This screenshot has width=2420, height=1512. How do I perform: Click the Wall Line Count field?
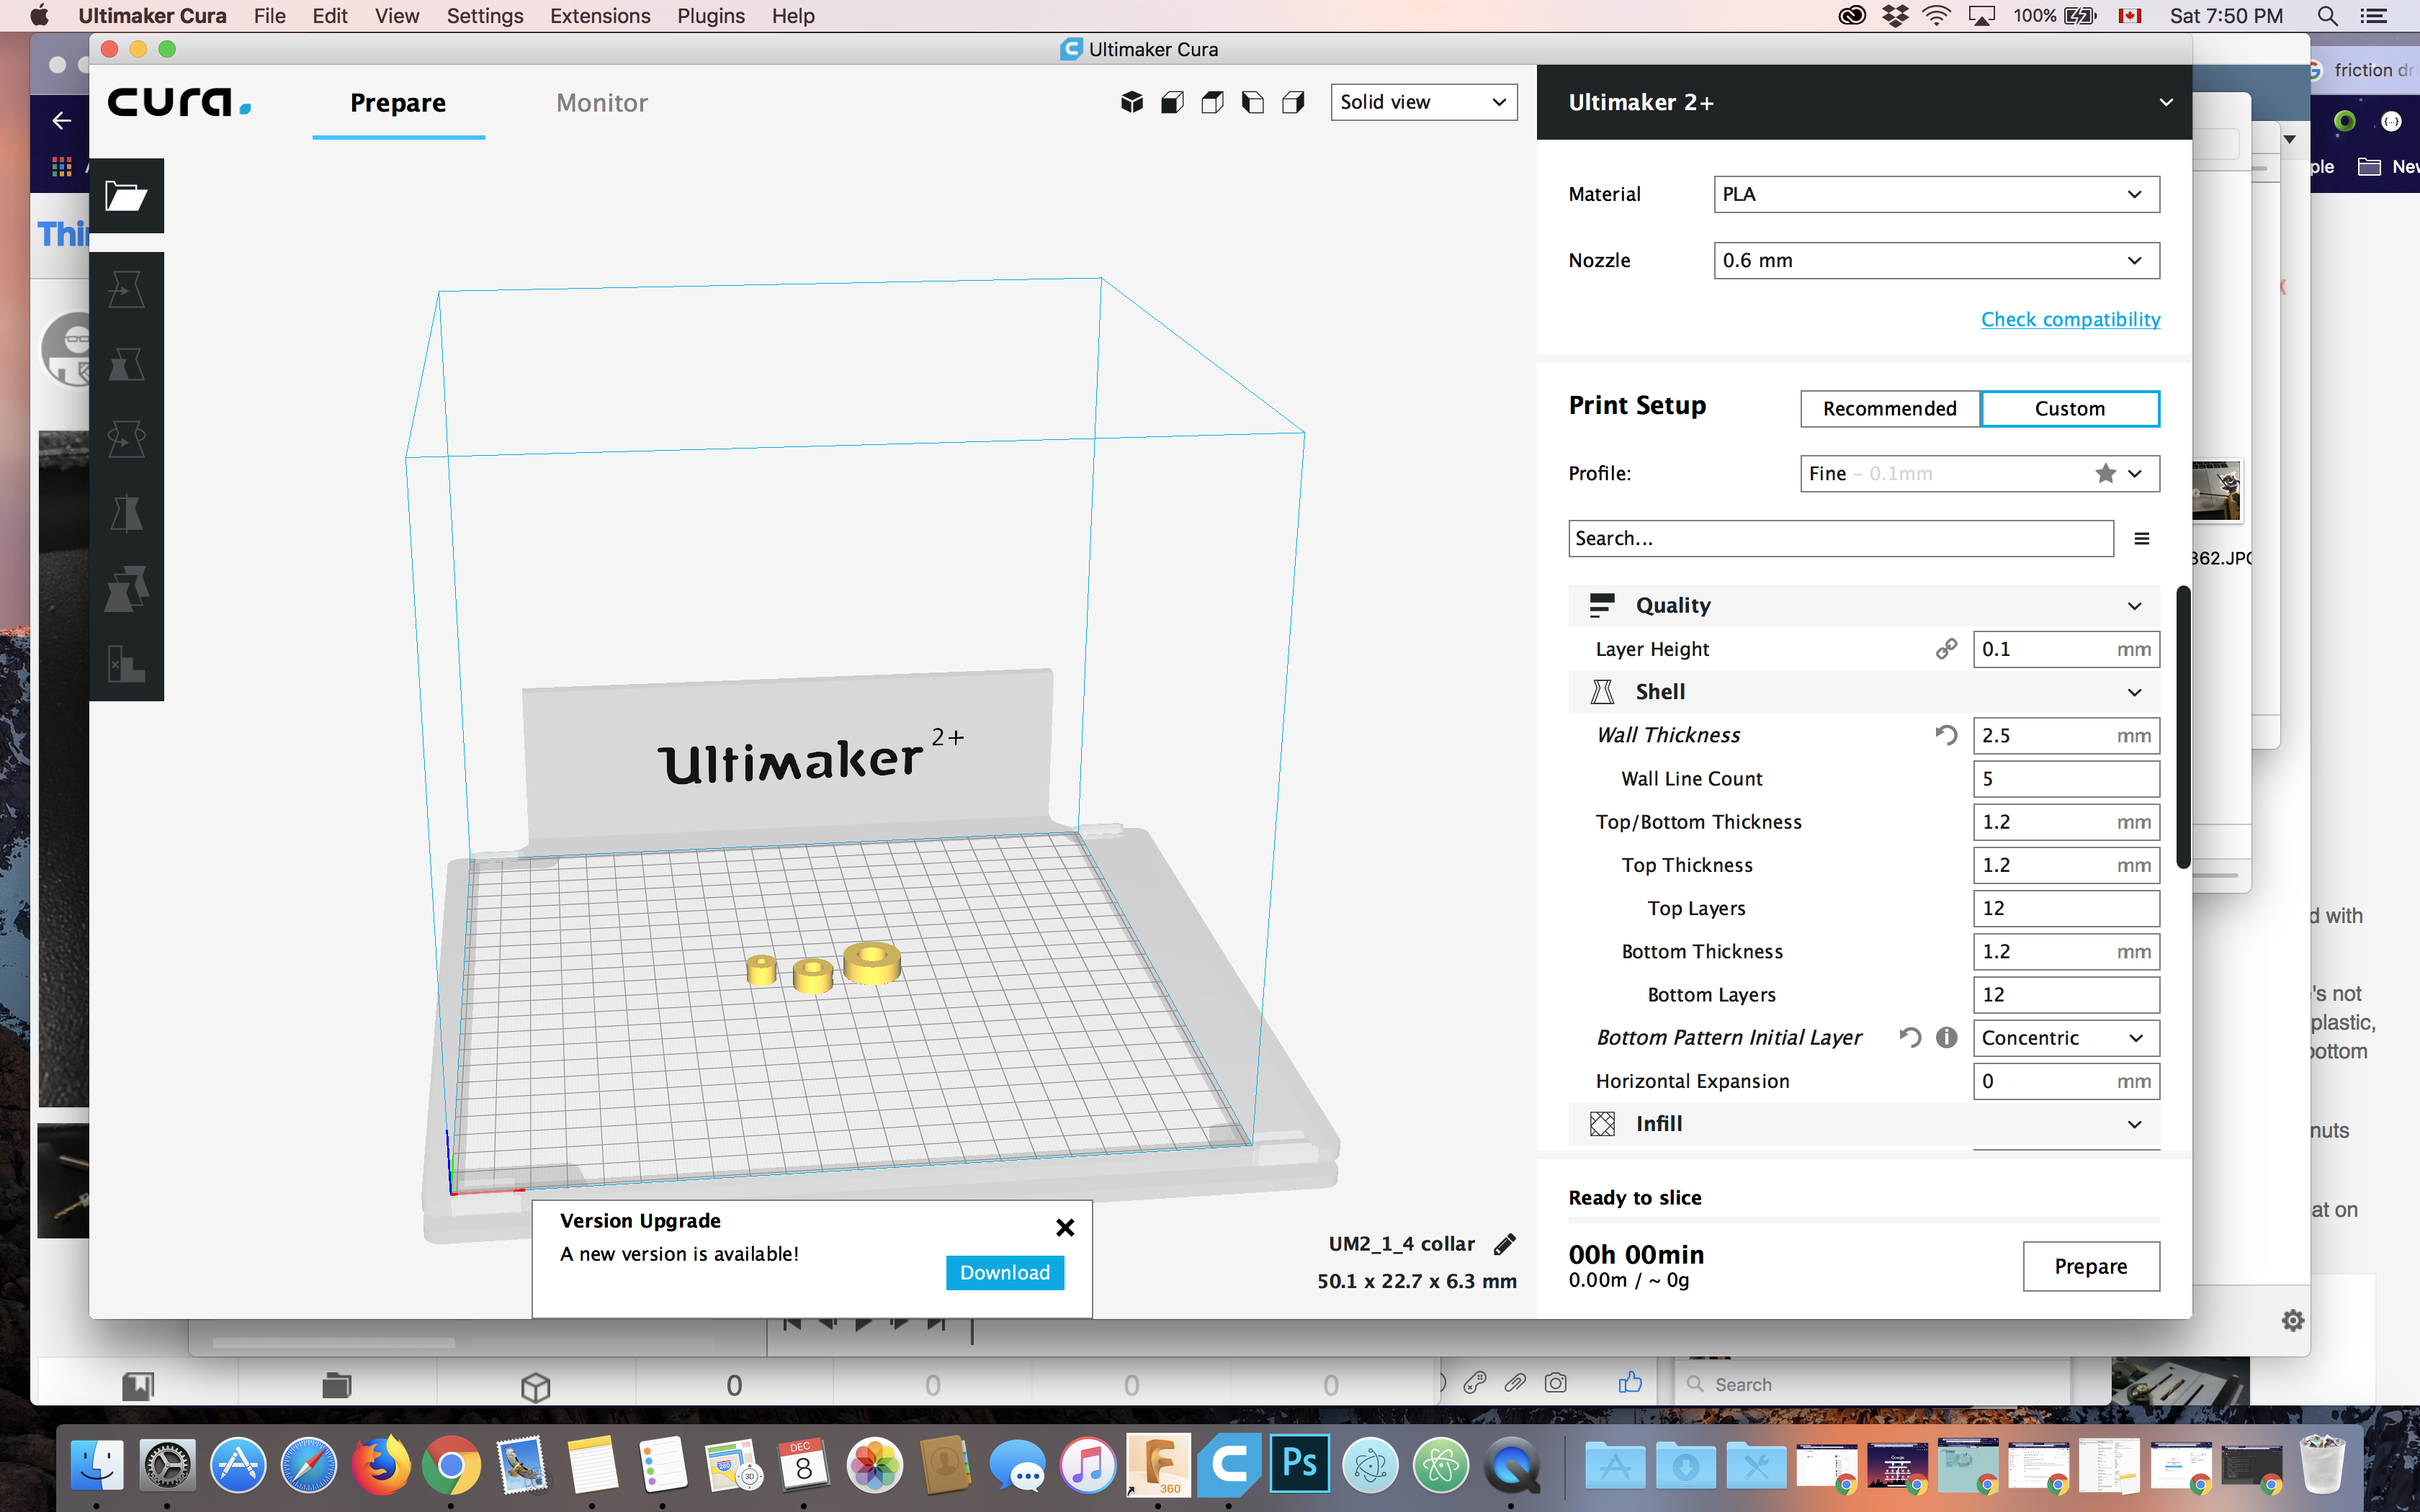[x=2066, y=778]
